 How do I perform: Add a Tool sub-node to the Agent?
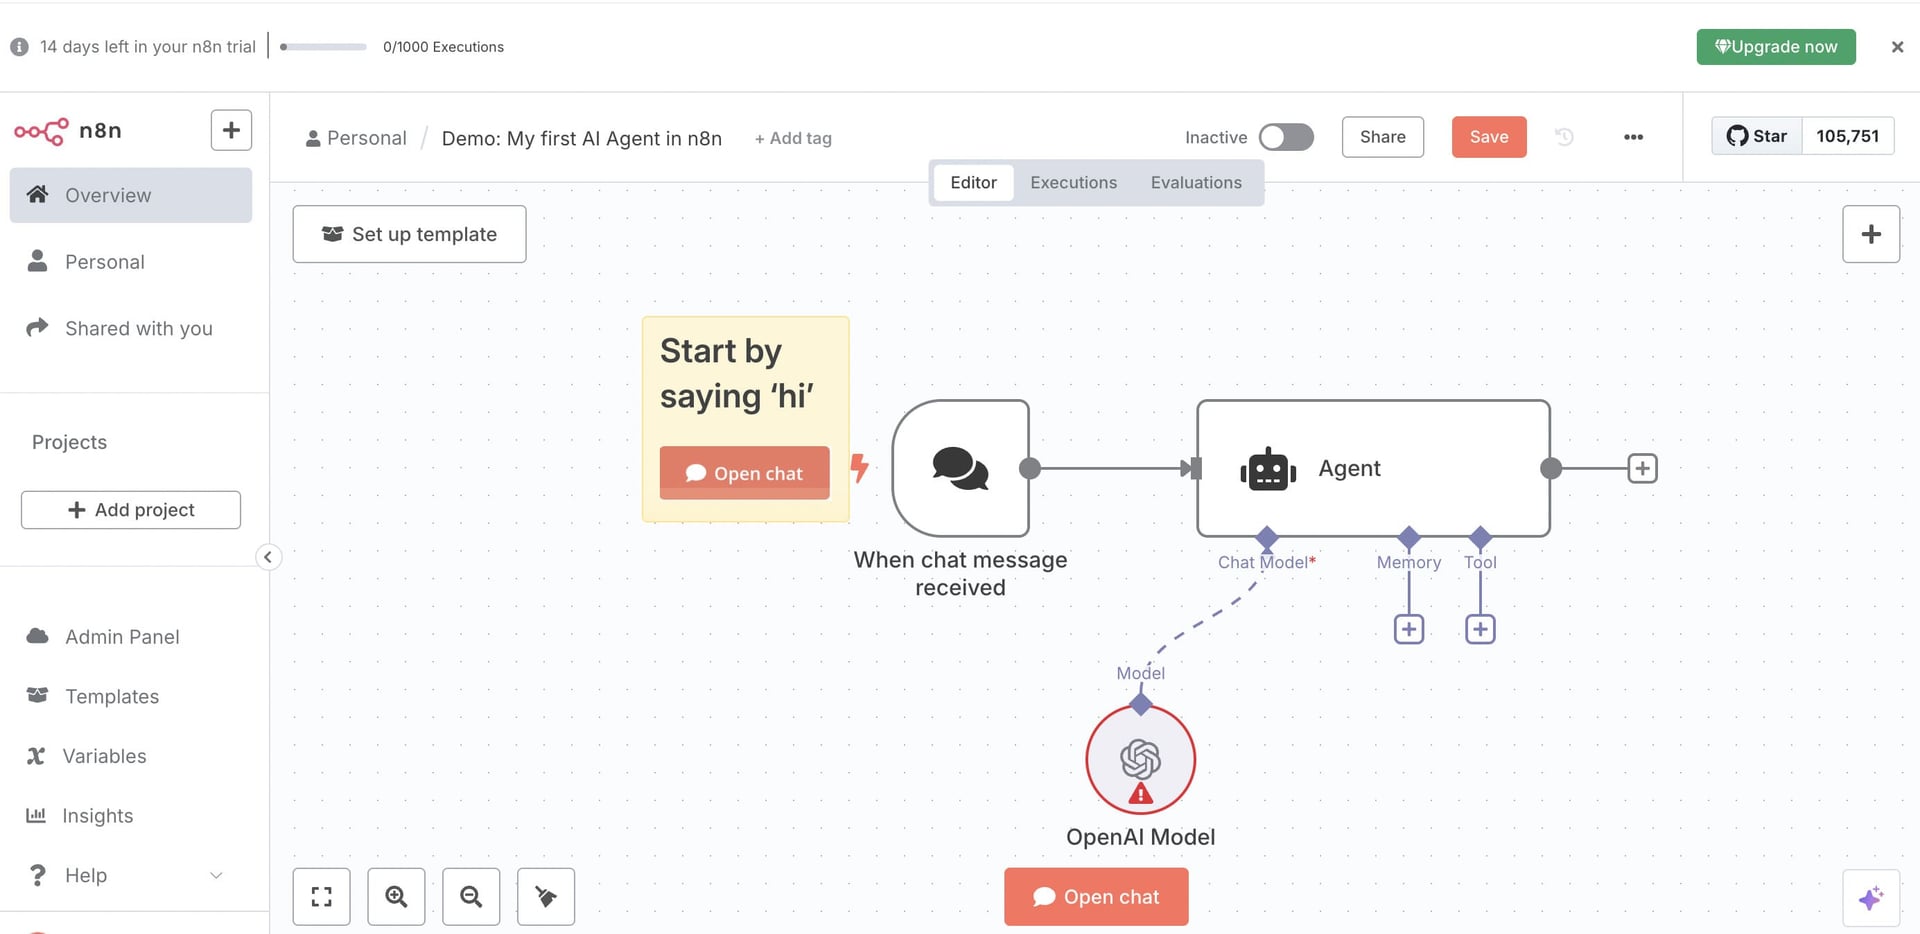[1480, 629]
